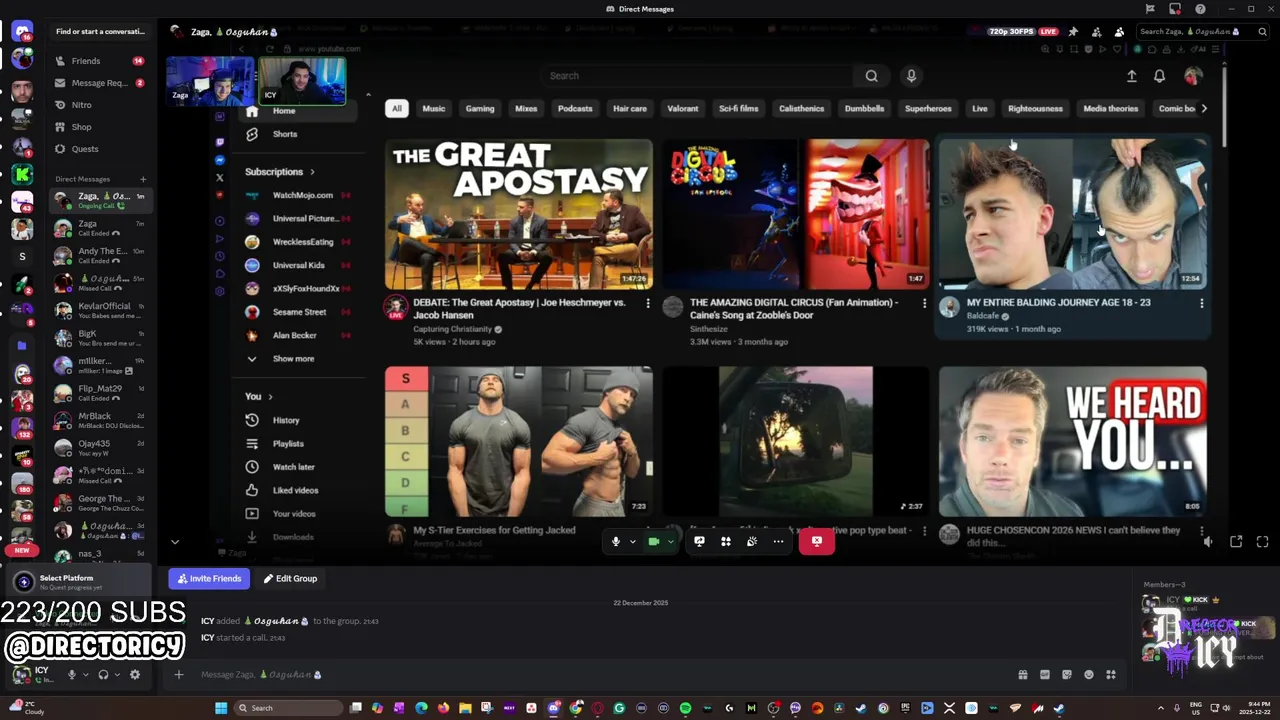Open Discord user settings gear
The image size is (1280, 720).
click(x=135, y=675)
